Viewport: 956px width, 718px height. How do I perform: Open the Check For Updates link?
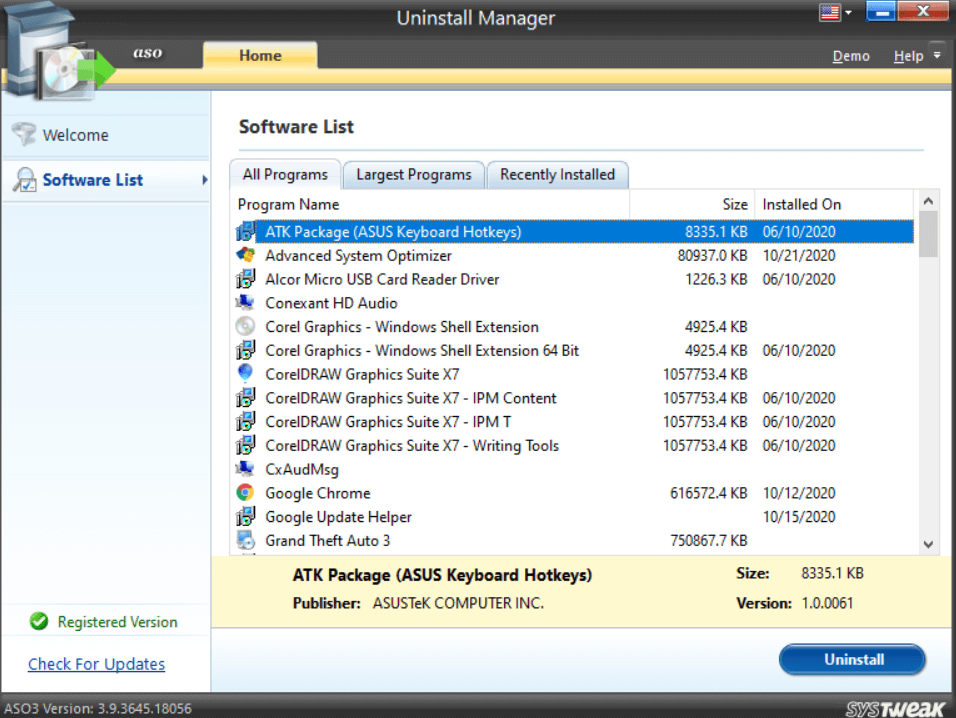coord(96,664)
